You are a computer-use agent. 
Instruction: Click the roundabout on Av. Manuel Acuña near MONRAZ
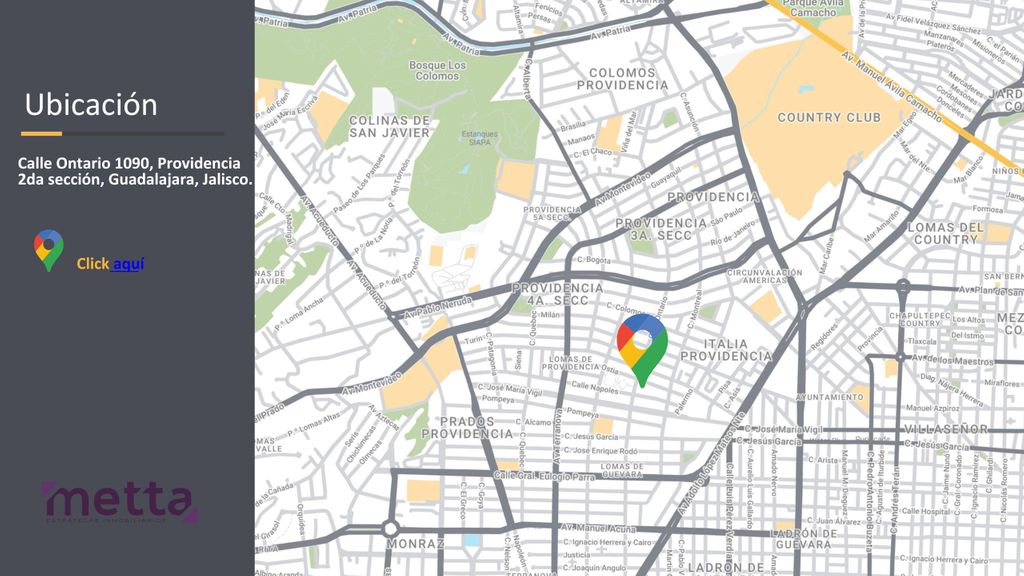pyautogui.click(x=391, y=528)
